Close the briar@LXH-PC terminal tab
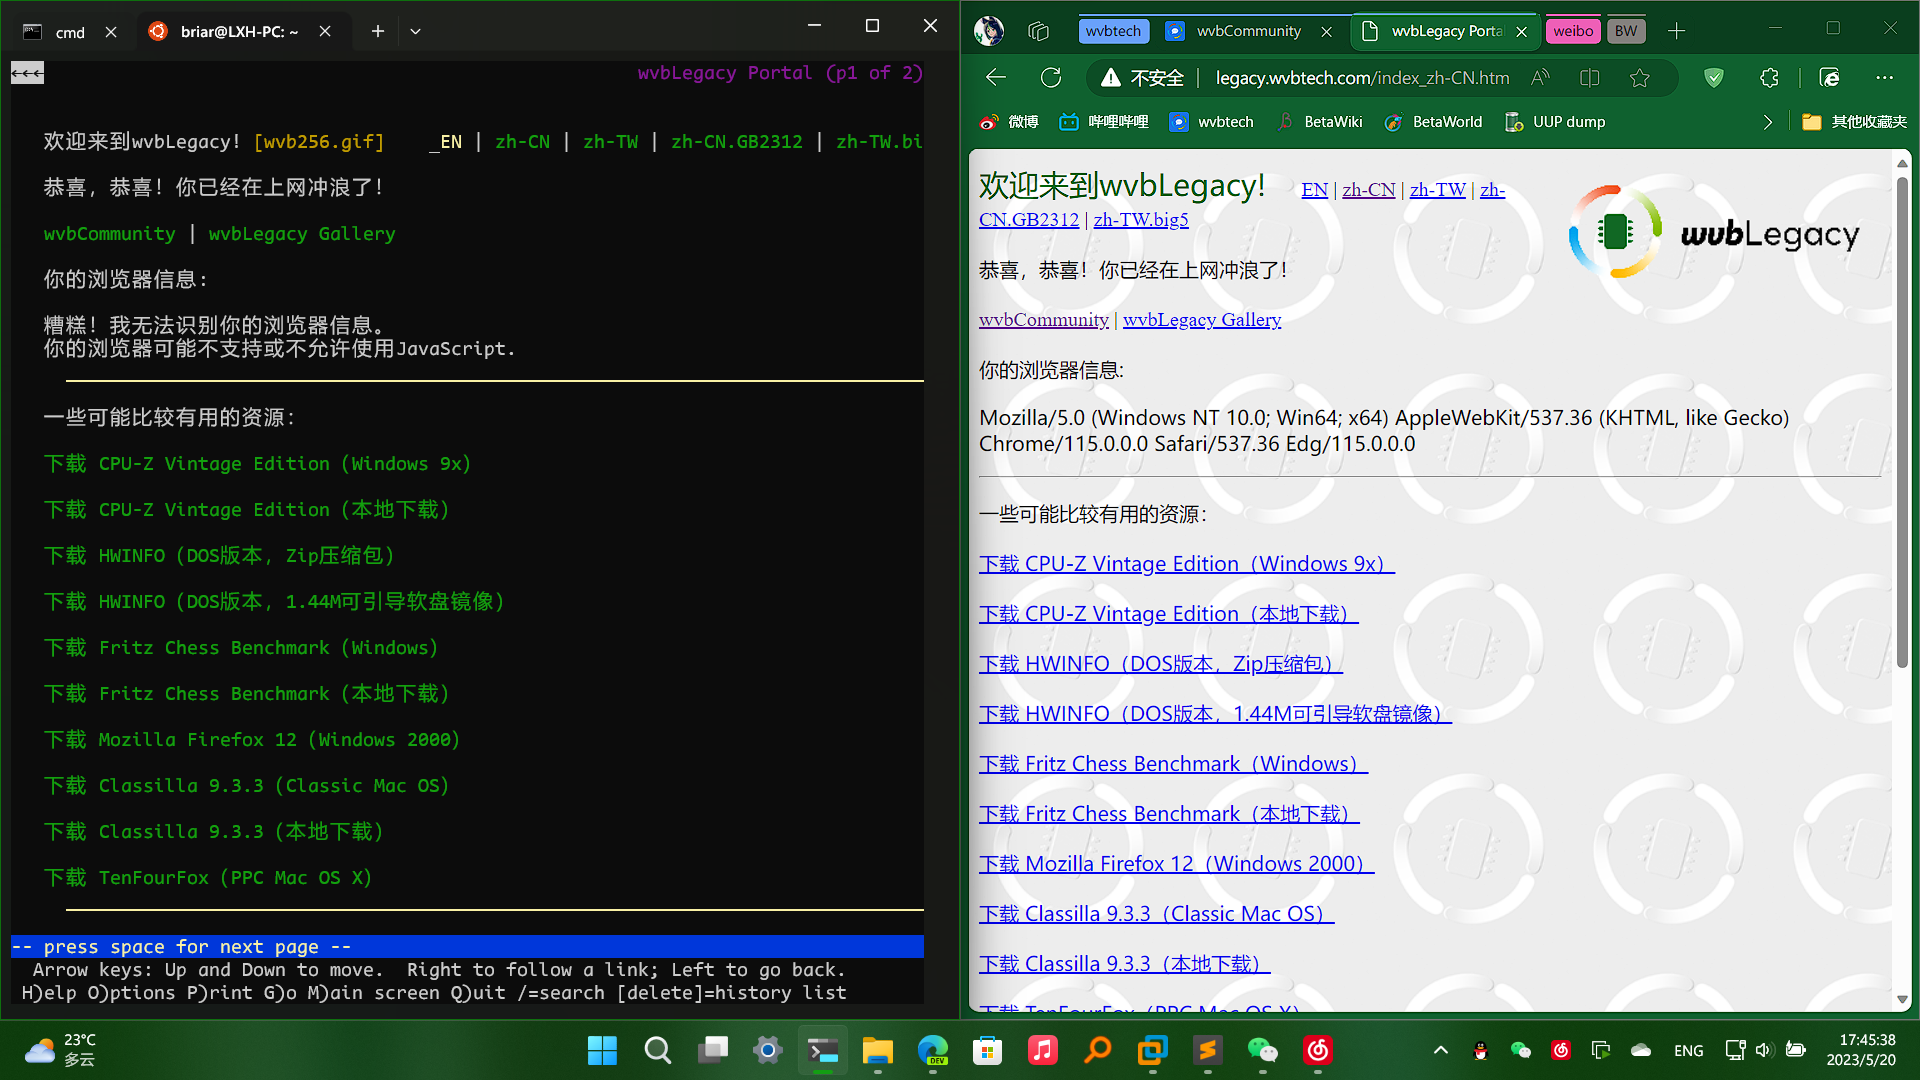Image resolution: width=1920 pixels, height=1080 pixels. (325, 32)
